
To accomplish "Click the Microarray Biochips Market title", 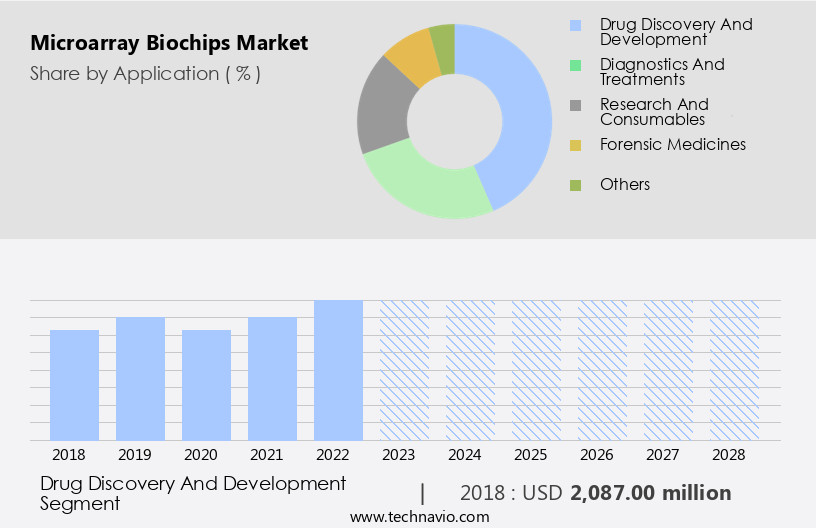I will point(169,43).
